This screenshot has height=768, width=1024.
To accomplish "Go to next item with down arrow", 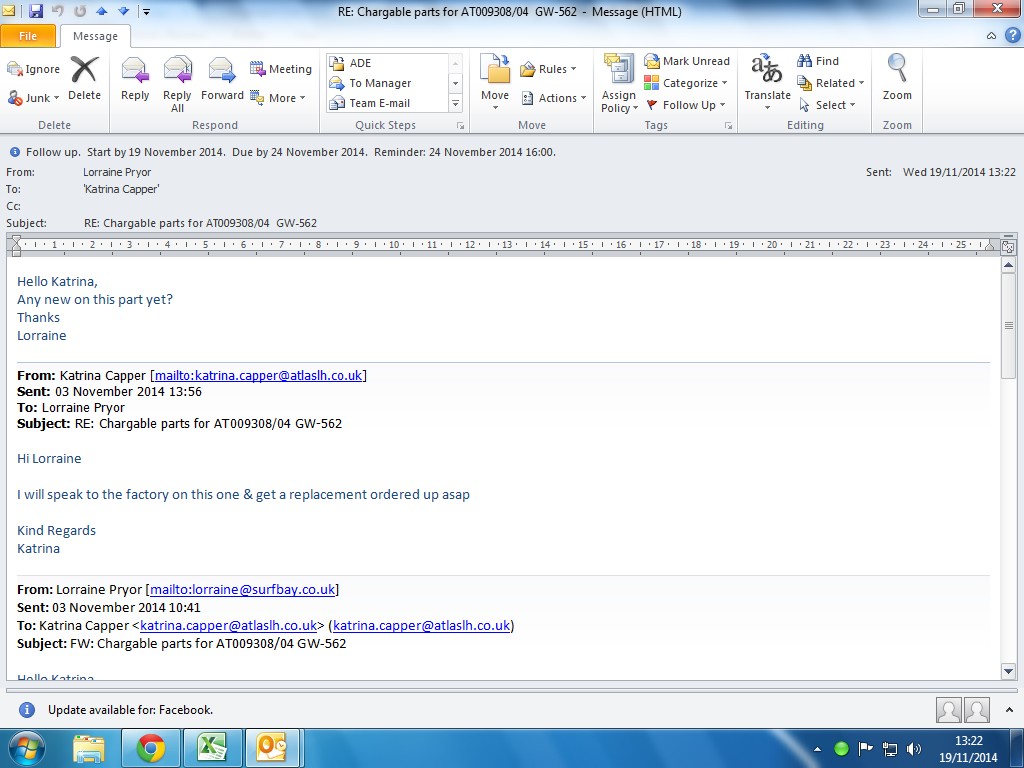I will [123, 11].
